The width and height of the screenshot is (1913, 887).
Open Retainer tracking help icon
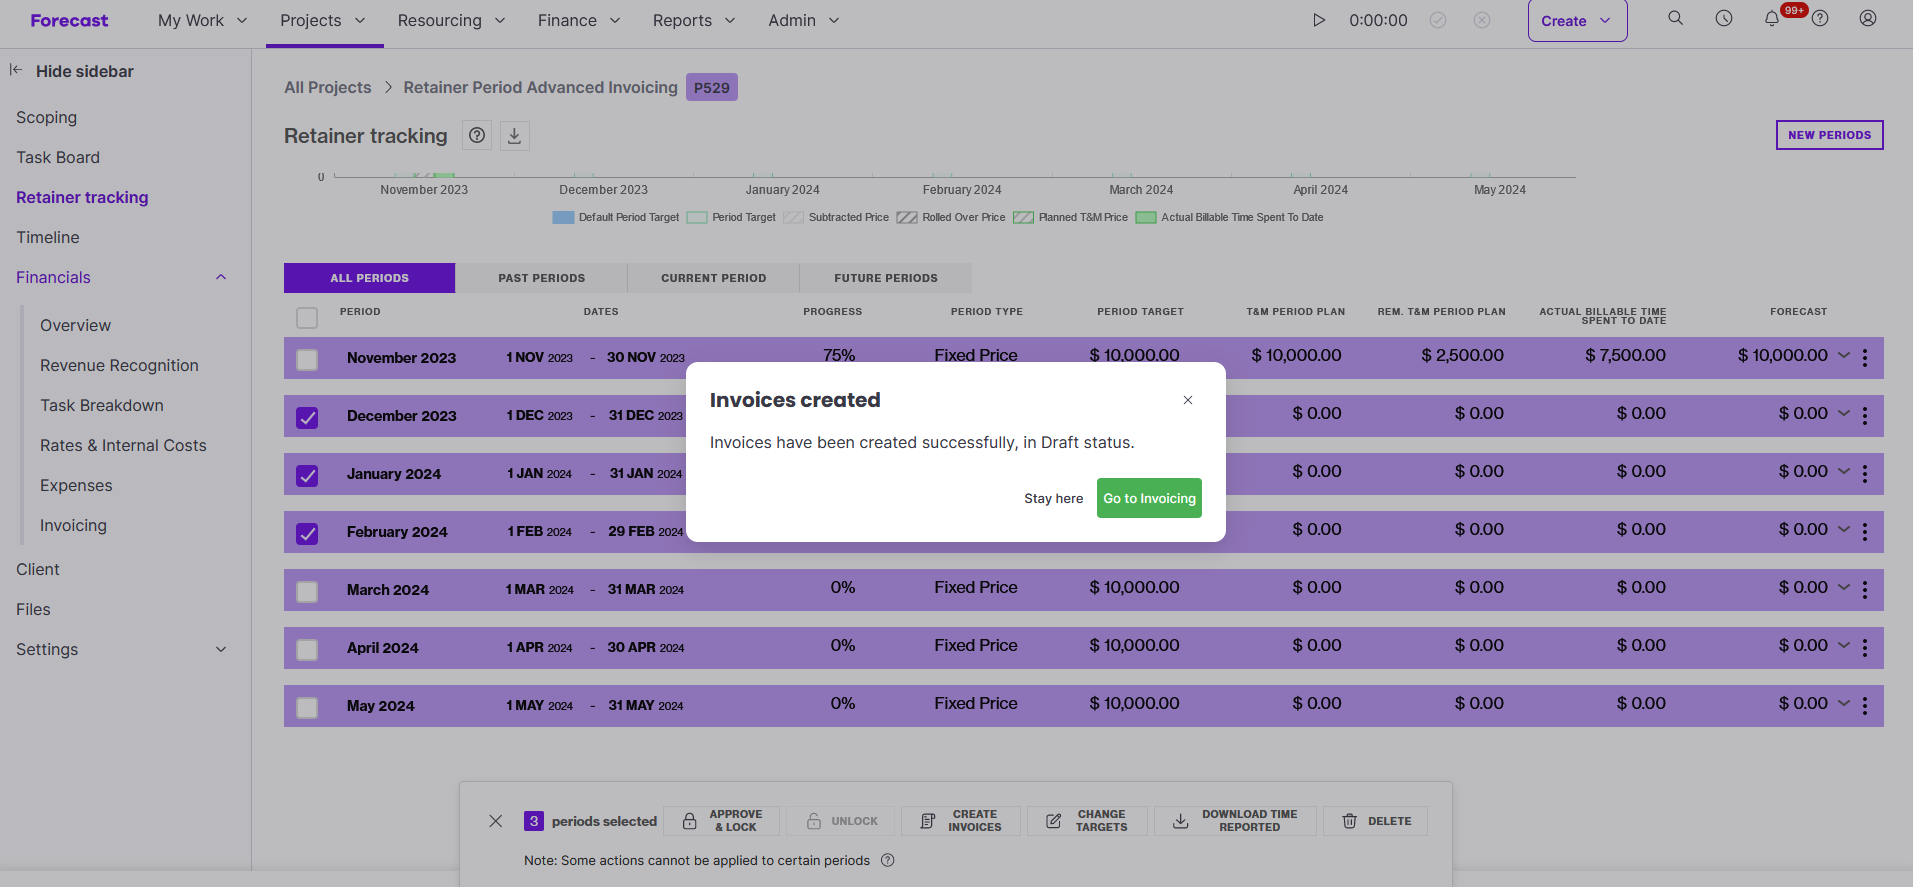pos(477,135)
